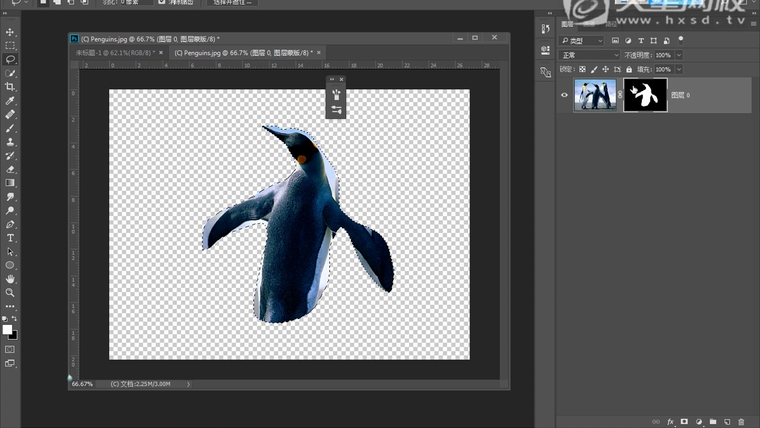Open the layer blend mode dropdown

tap(590, 55)
